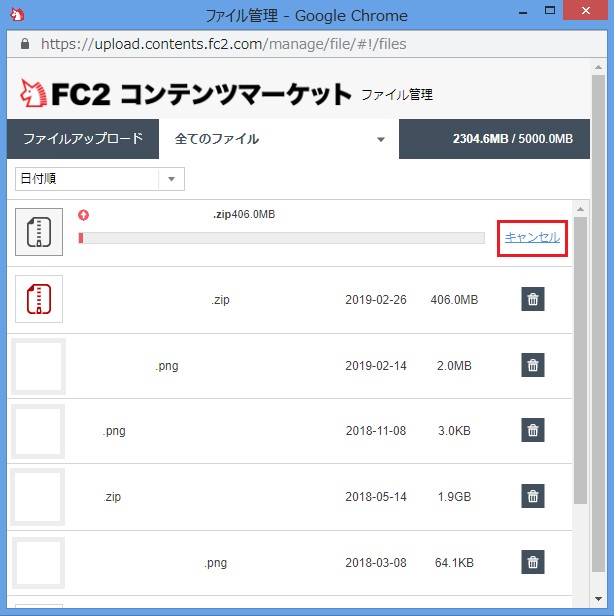This screenshot has height=616, width=614.
Task: Click trash icon for 3.0KB png file
Action: point(532,430)
